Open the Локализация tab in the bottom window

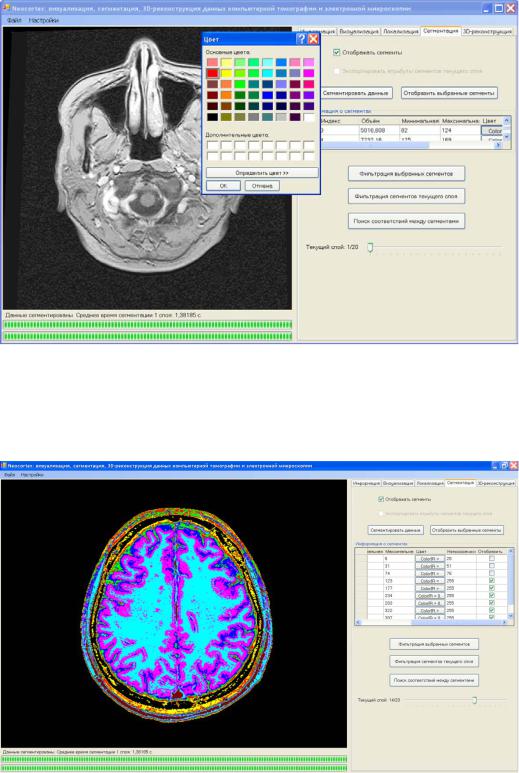coord(429,483)
